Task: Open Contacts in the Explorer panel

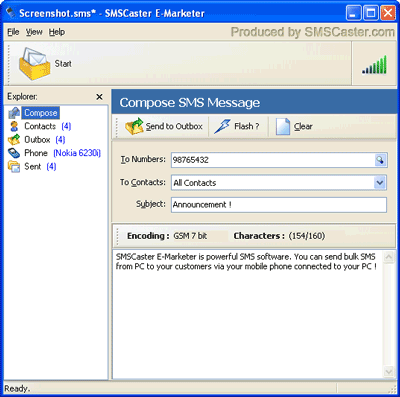Action: [x=40, y=126]
